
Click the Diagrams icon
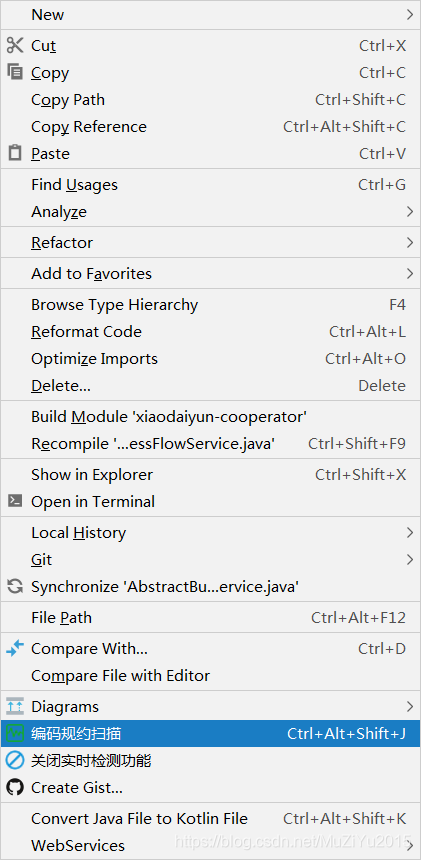click(15, 706)
